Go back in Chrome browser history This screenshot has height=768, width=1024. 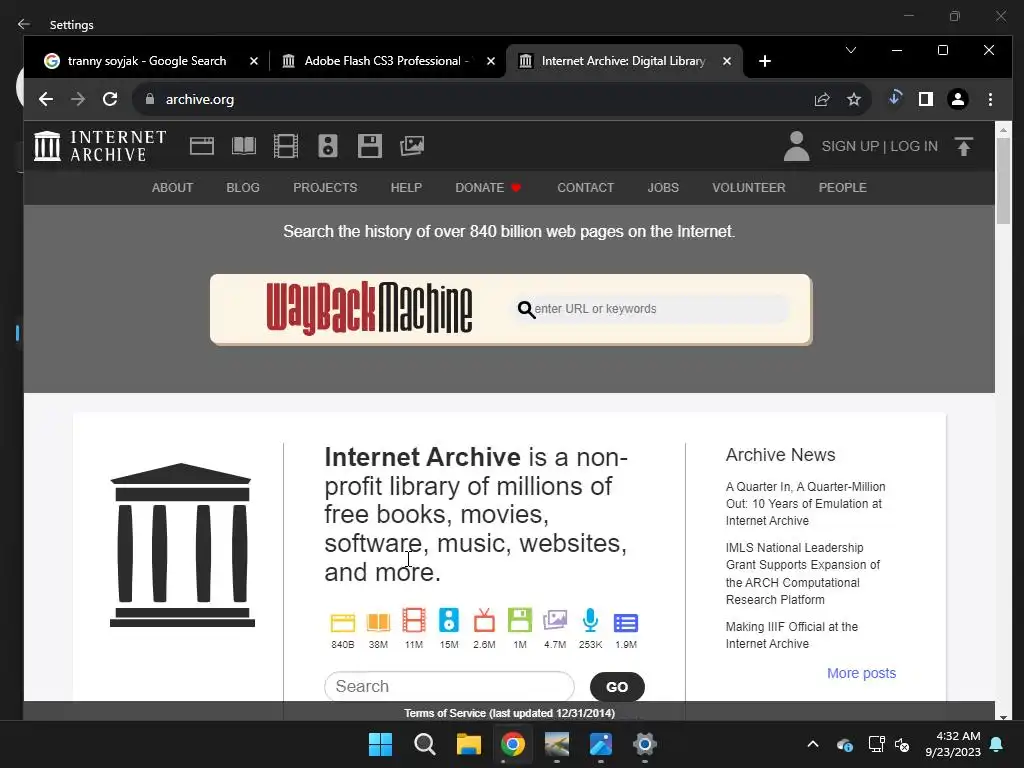pyautogui.click(x=46, y=99)
